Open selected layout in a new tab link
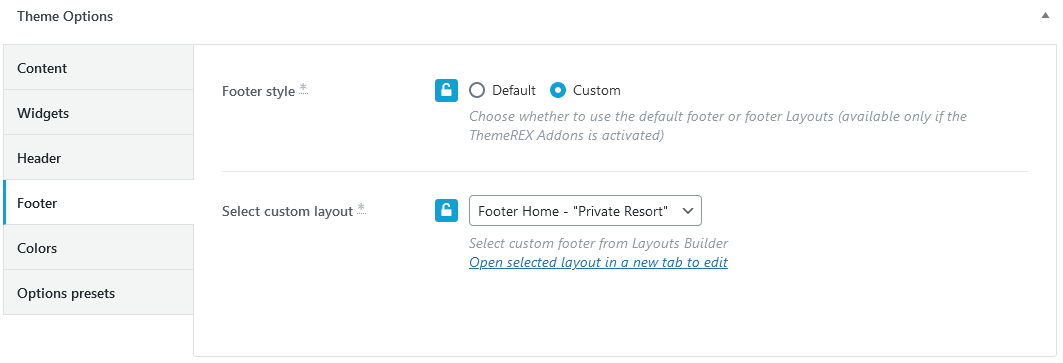Viewport: 1063px width, 363px height. (x=598, y=262)
